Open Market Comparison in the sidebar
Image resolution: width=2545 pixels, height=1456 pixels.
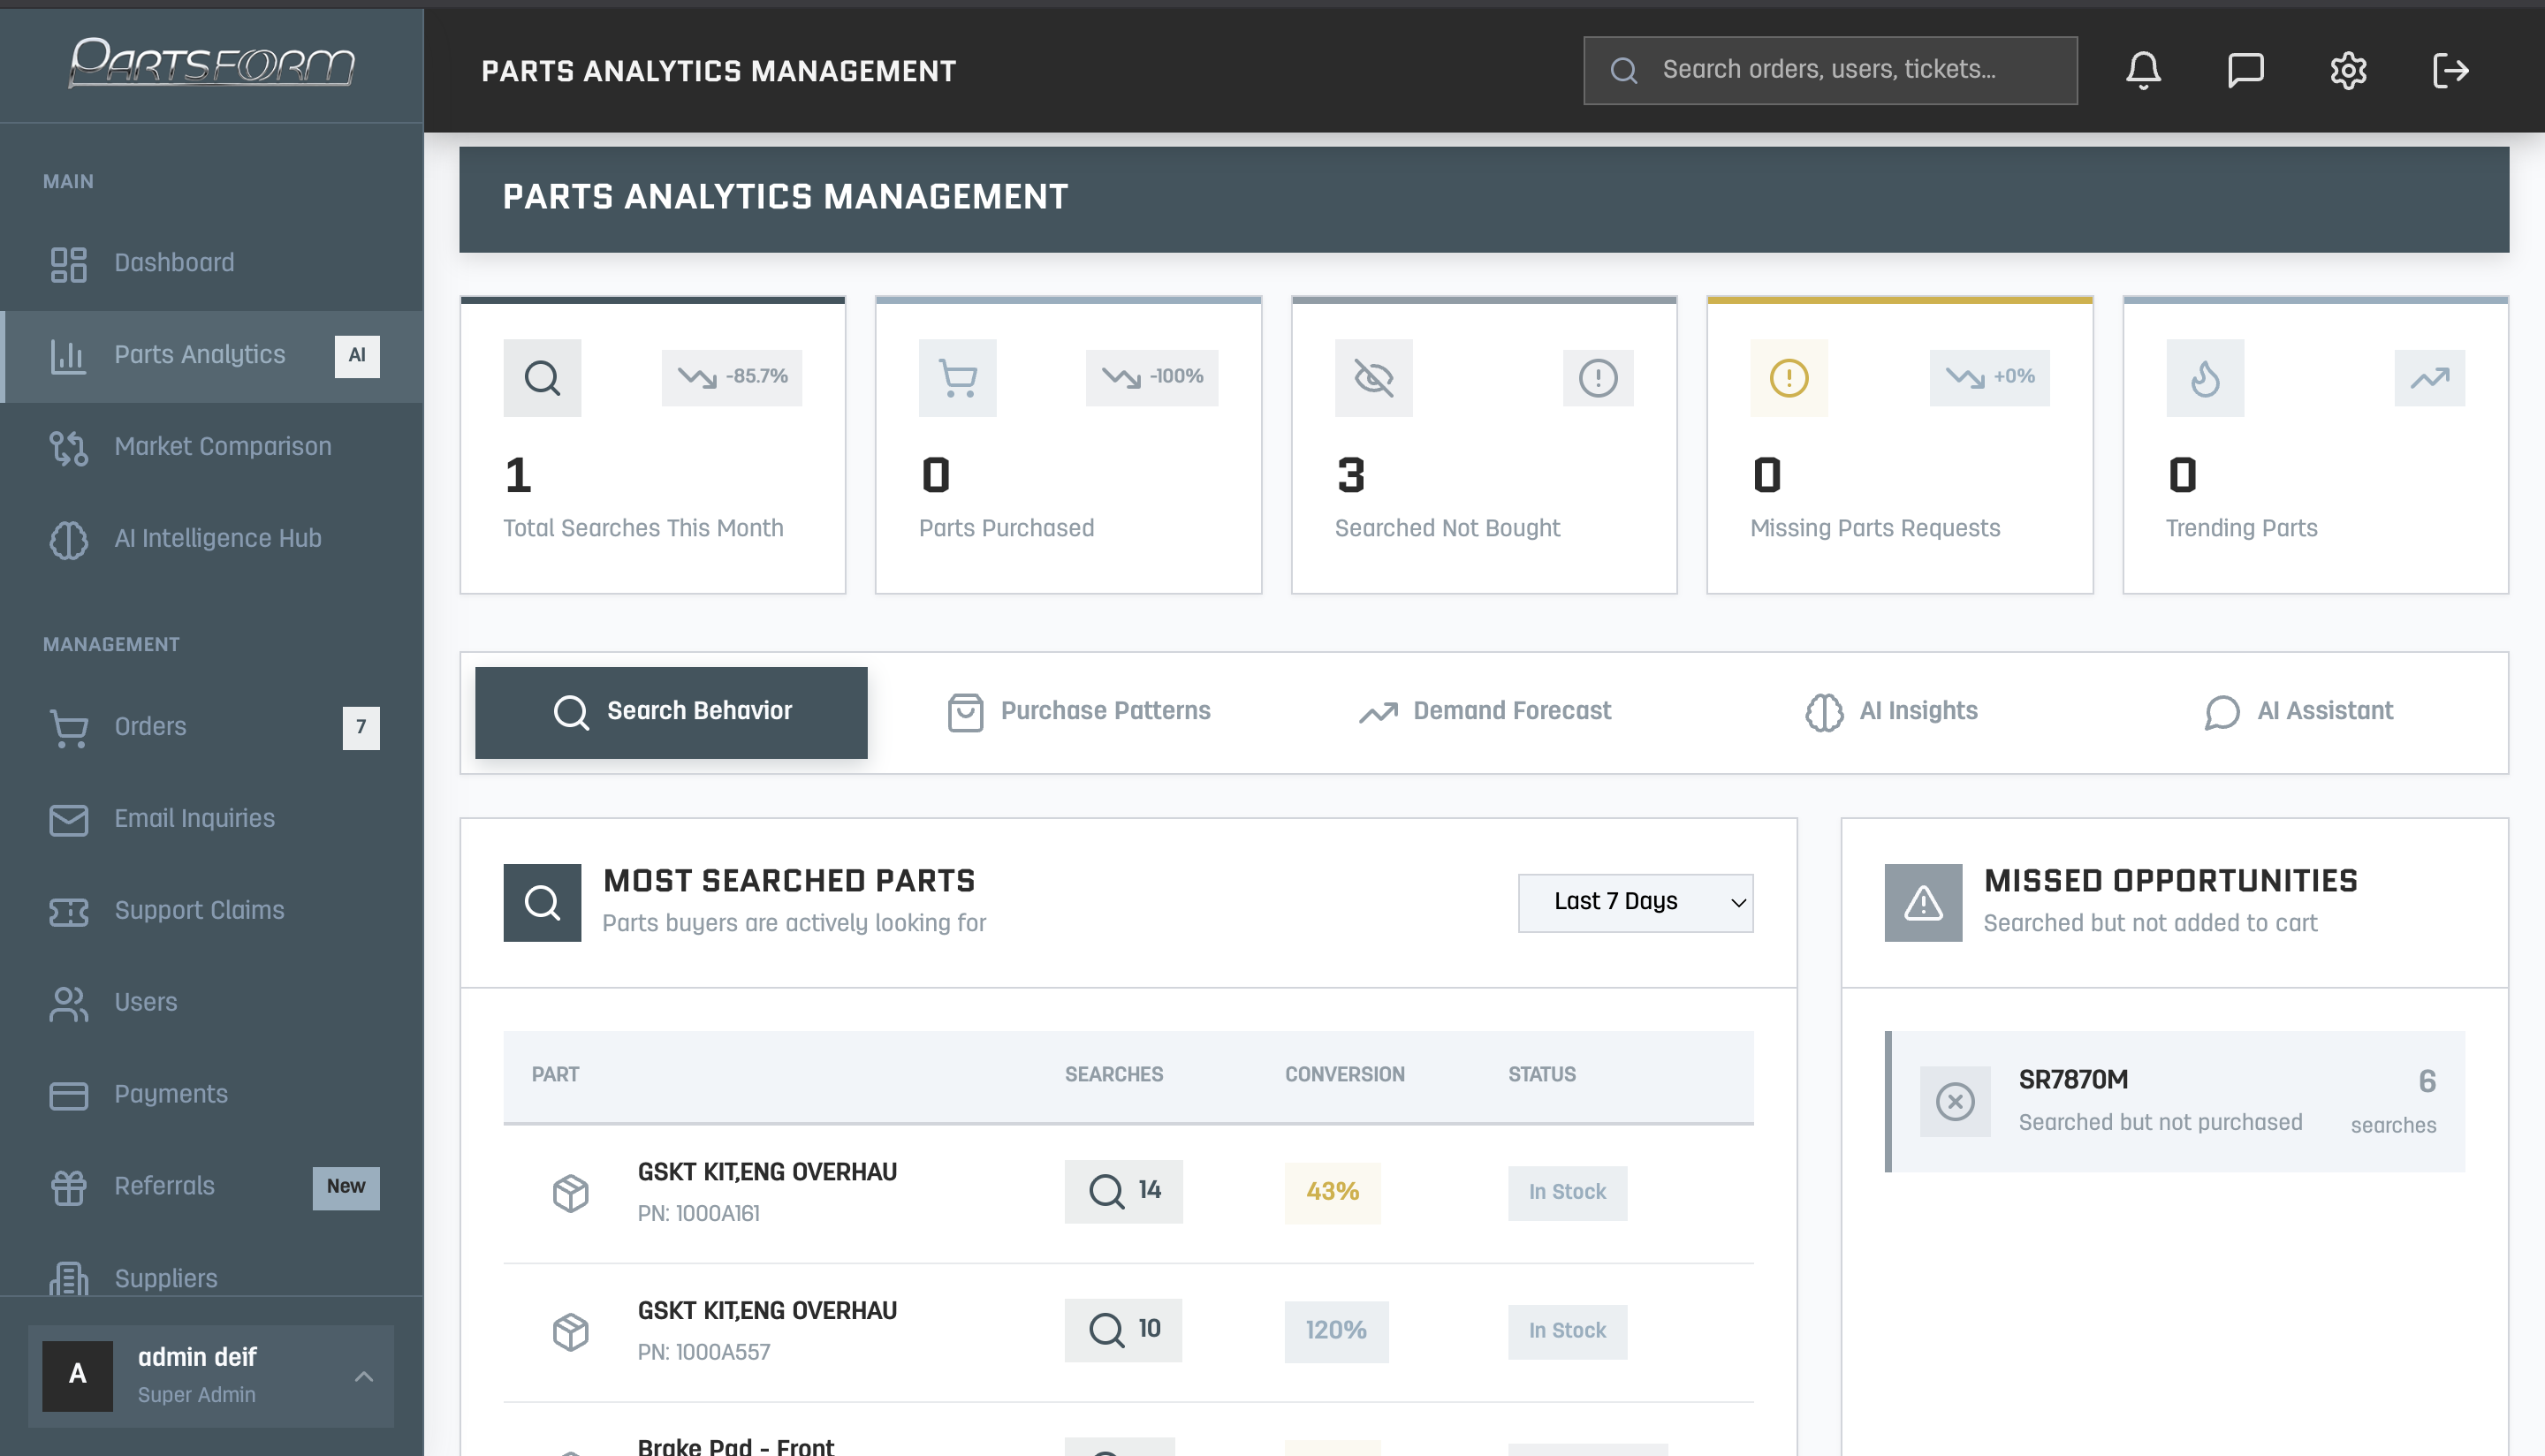212,448
